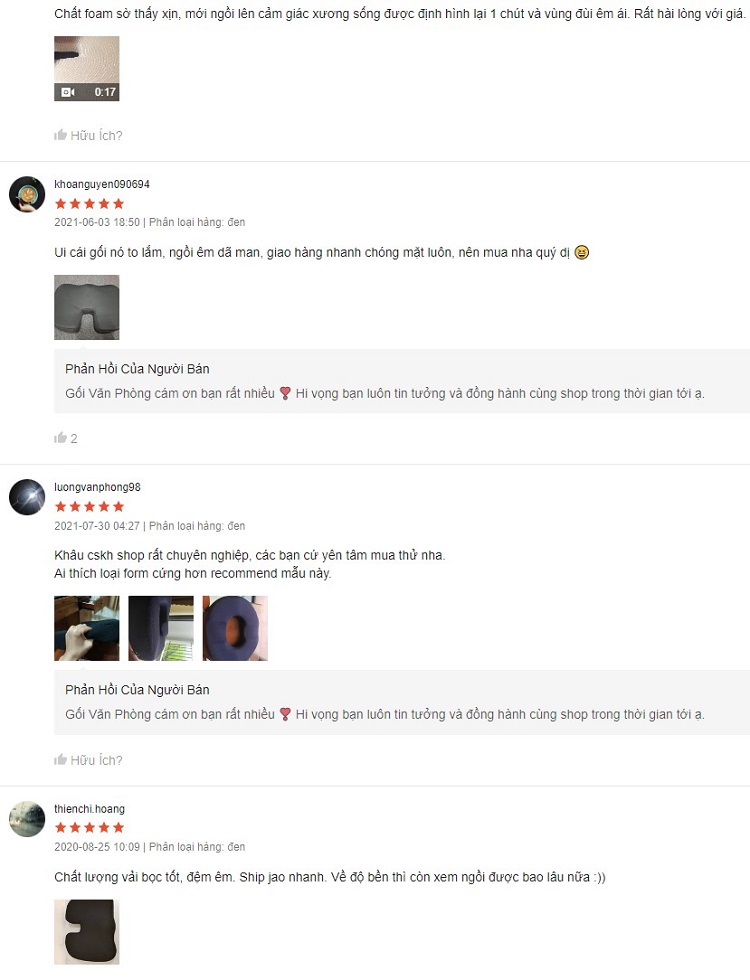Screen dimensions: 750x980
Task: Click star rating of khoanguyen090694's review
Action: tap(89, 204)
